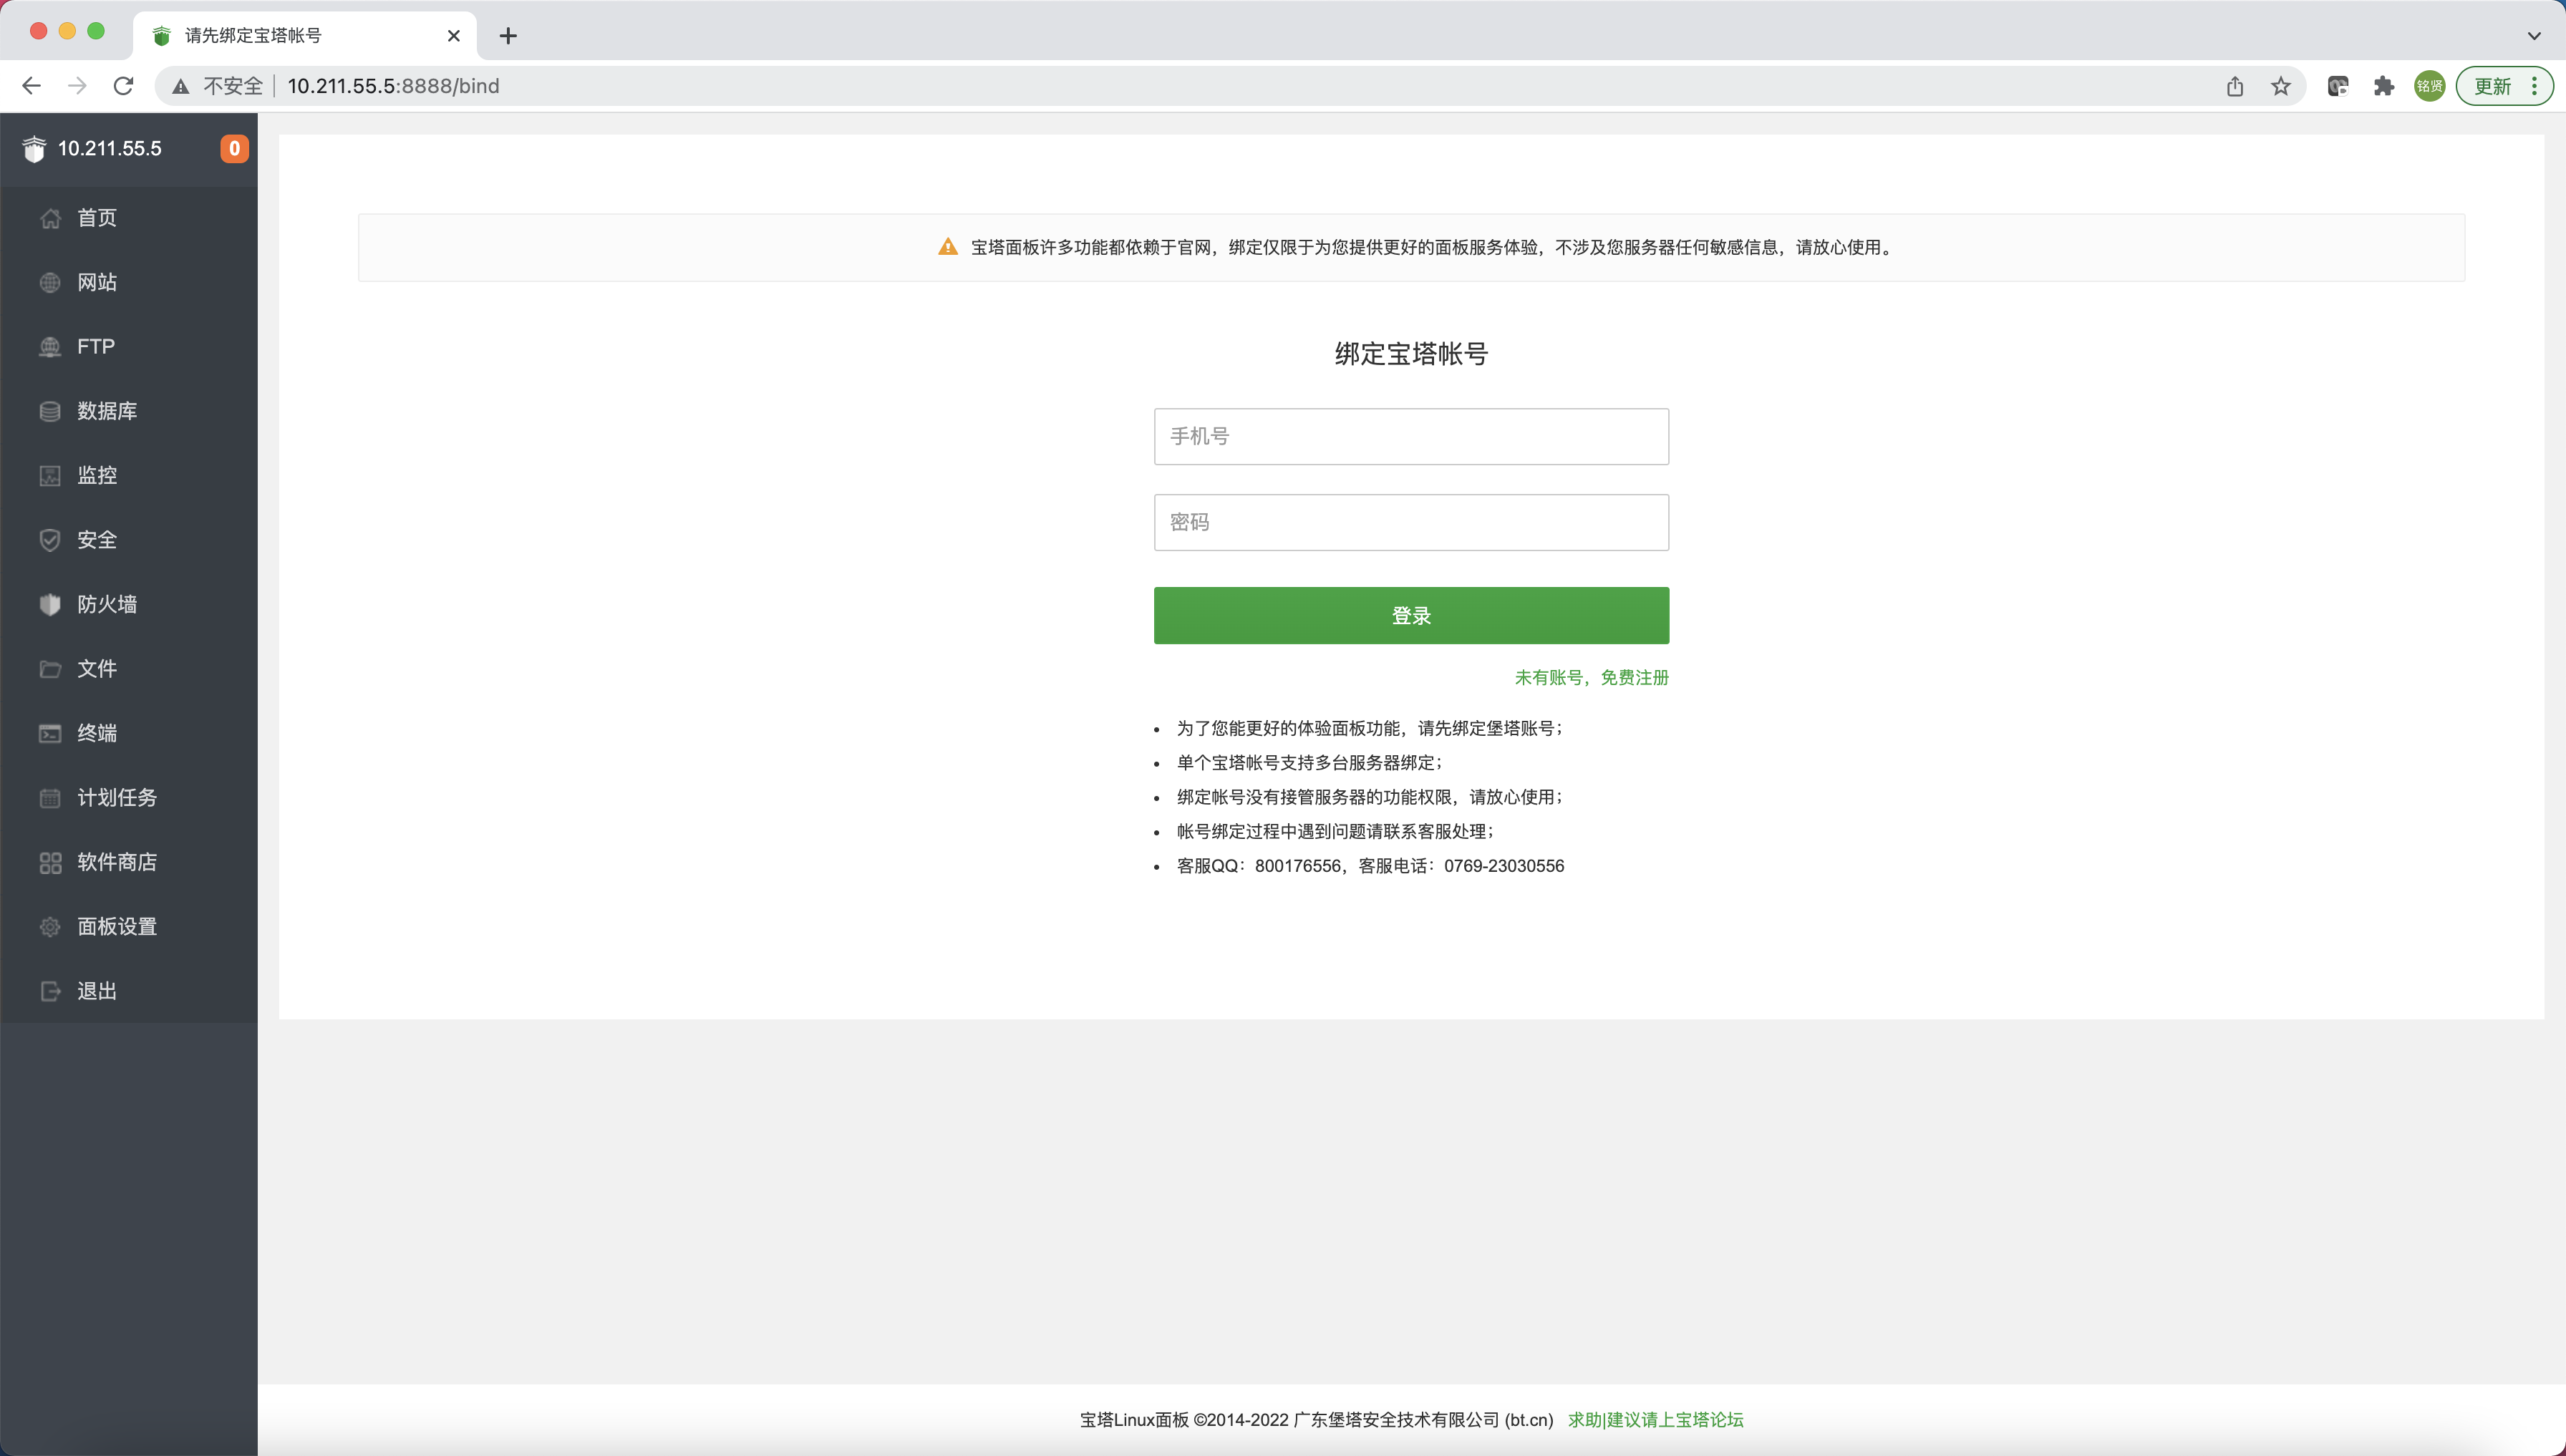Screen dimensions: 2566x1456
Task: Click the extension icon left of puzzle piece
Action: tap(2337, 86)
